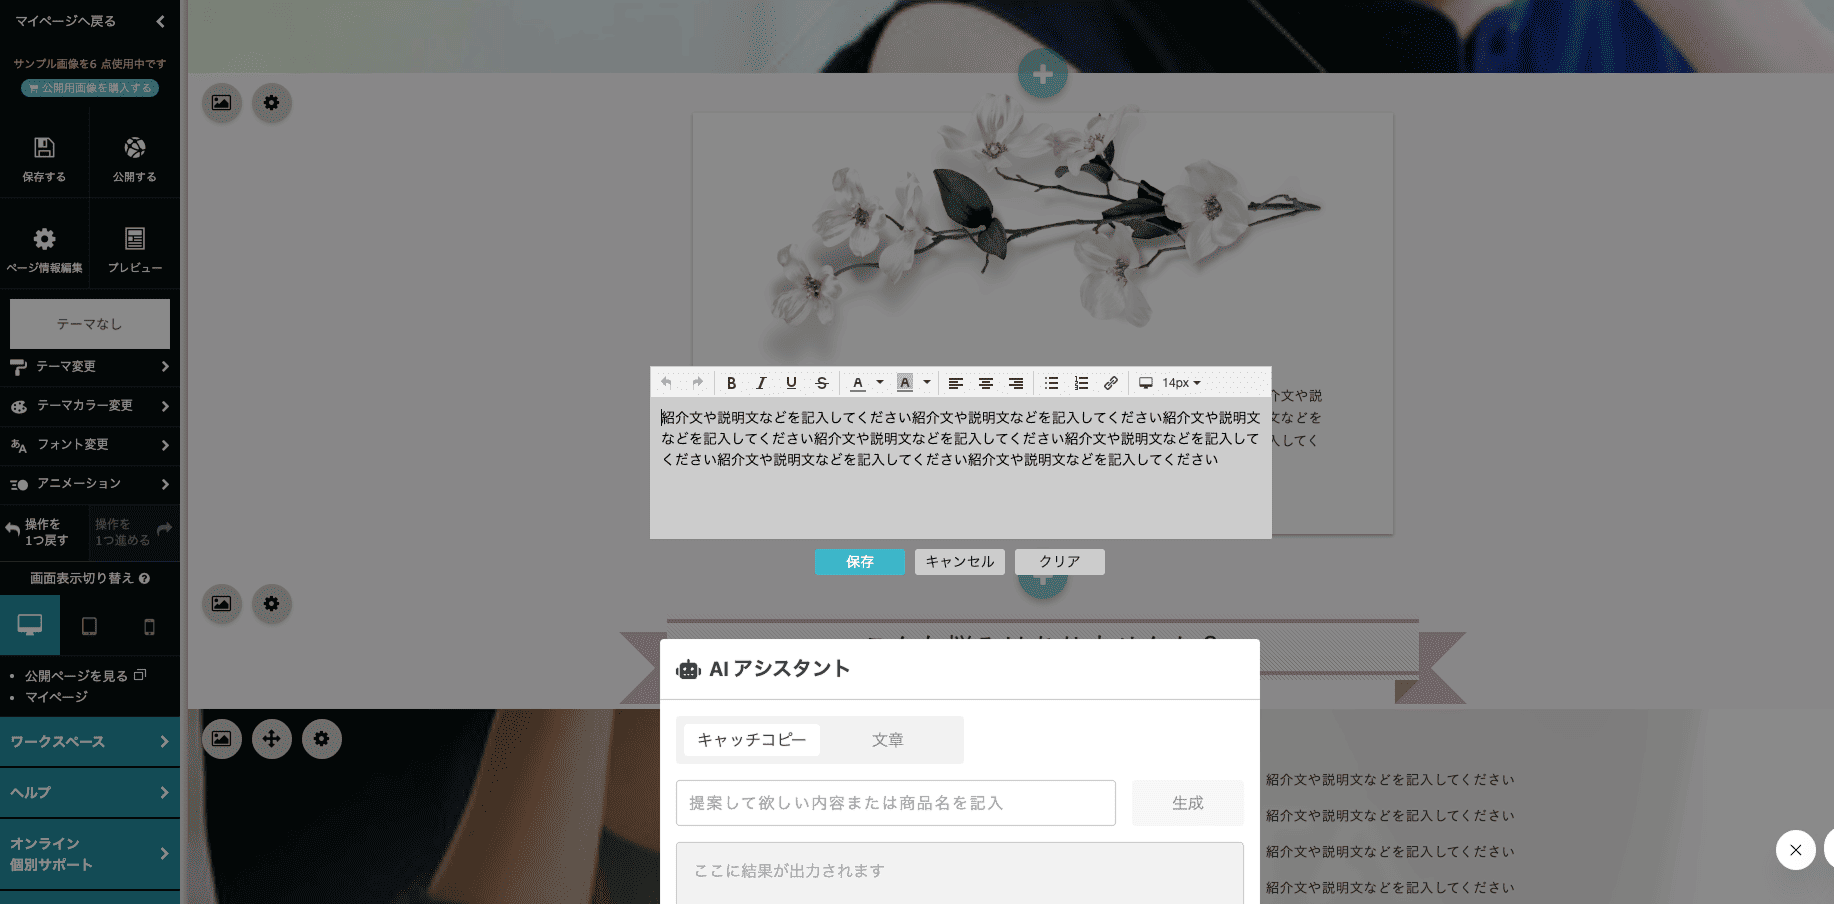This screenshot has height=904, width=1834.
Task: Open 公開ページを見る link
Action: (x=85, y=676)
